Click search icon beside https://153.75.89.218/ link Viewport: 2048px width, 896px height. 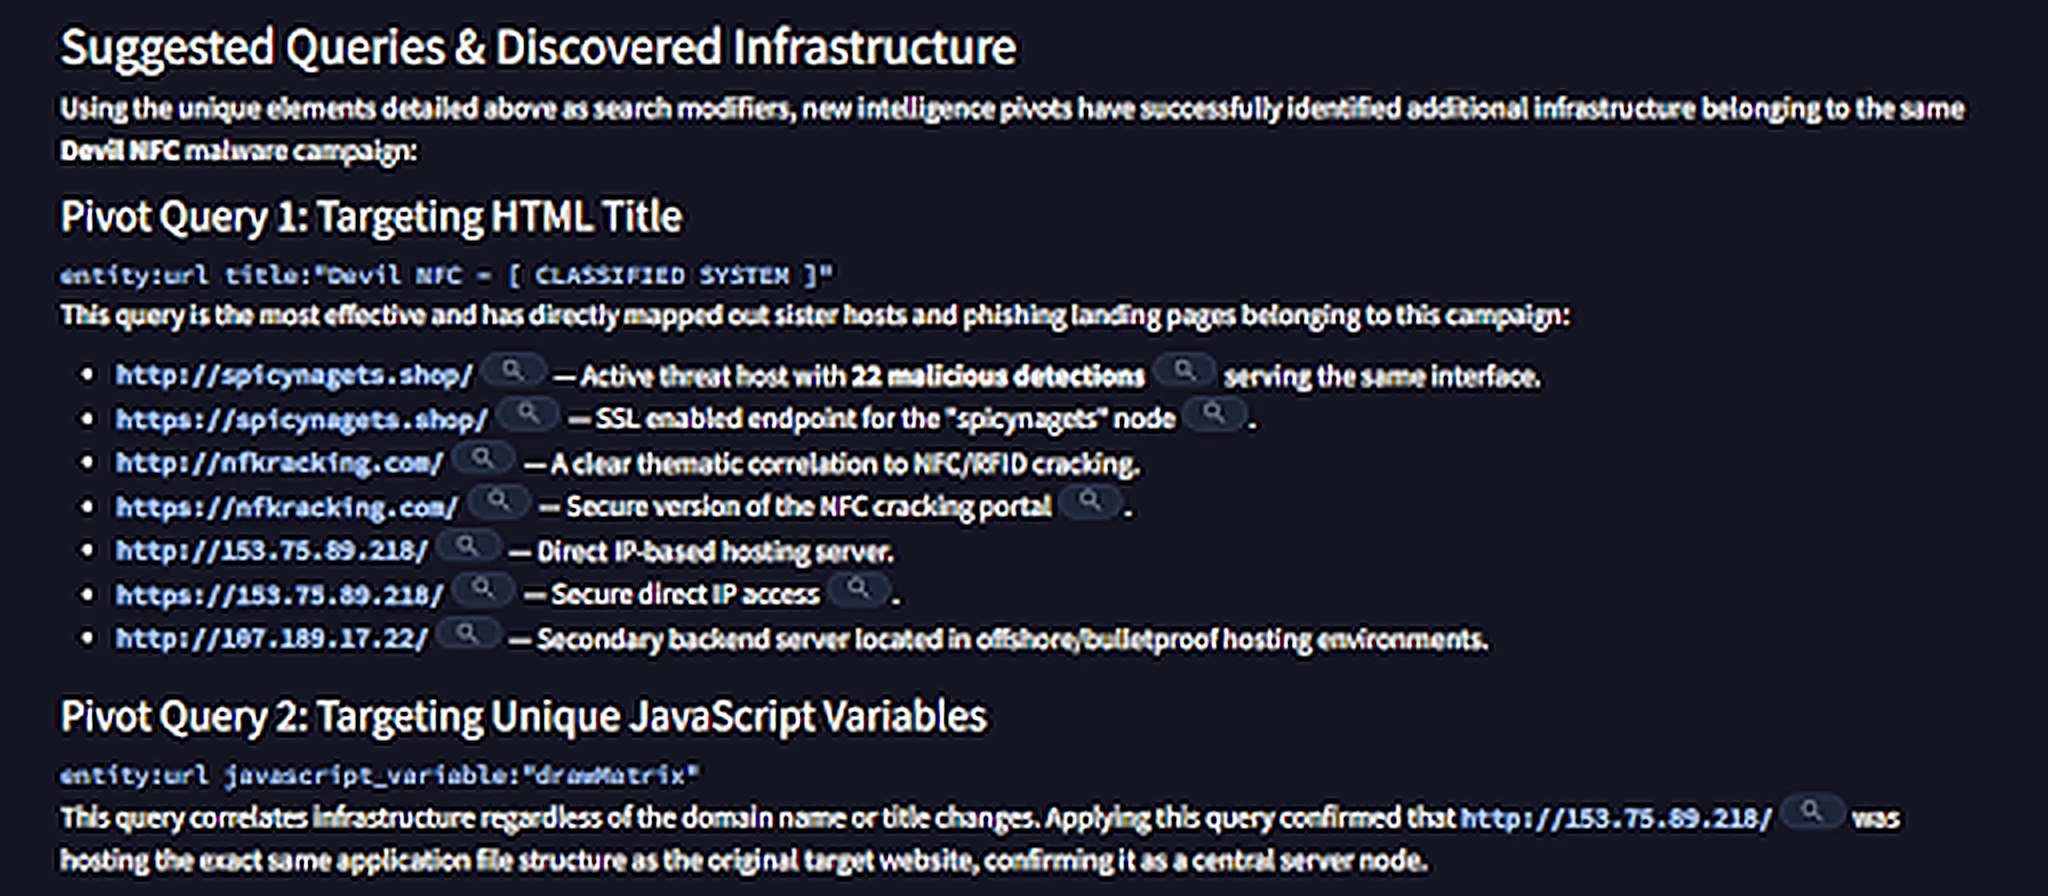483,590
